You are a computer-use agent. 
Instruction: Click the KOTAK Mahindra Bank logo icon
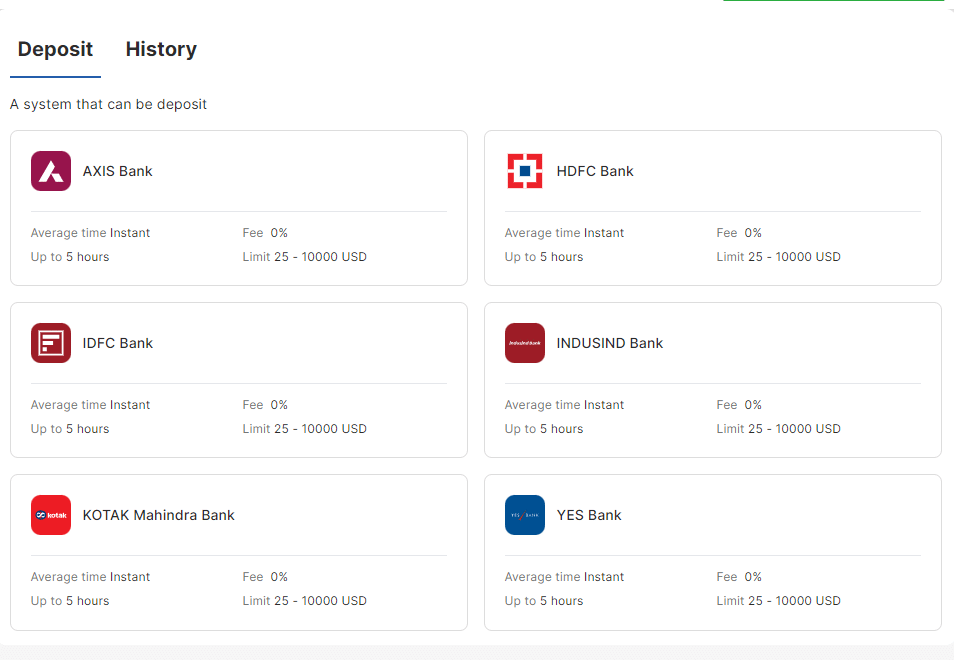[x=51, y=515]
